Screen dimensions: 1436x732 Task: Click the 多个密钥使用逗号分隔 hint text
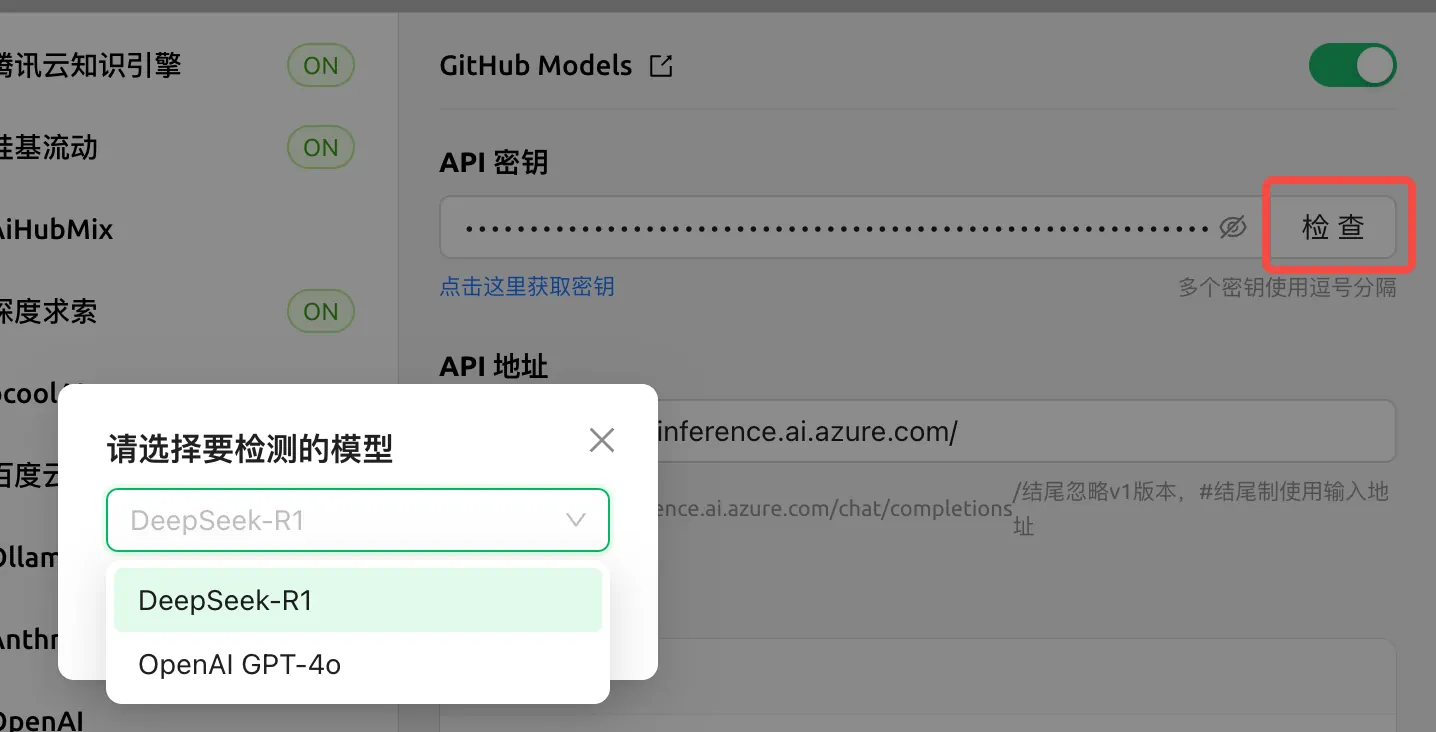pos(1287,288)
